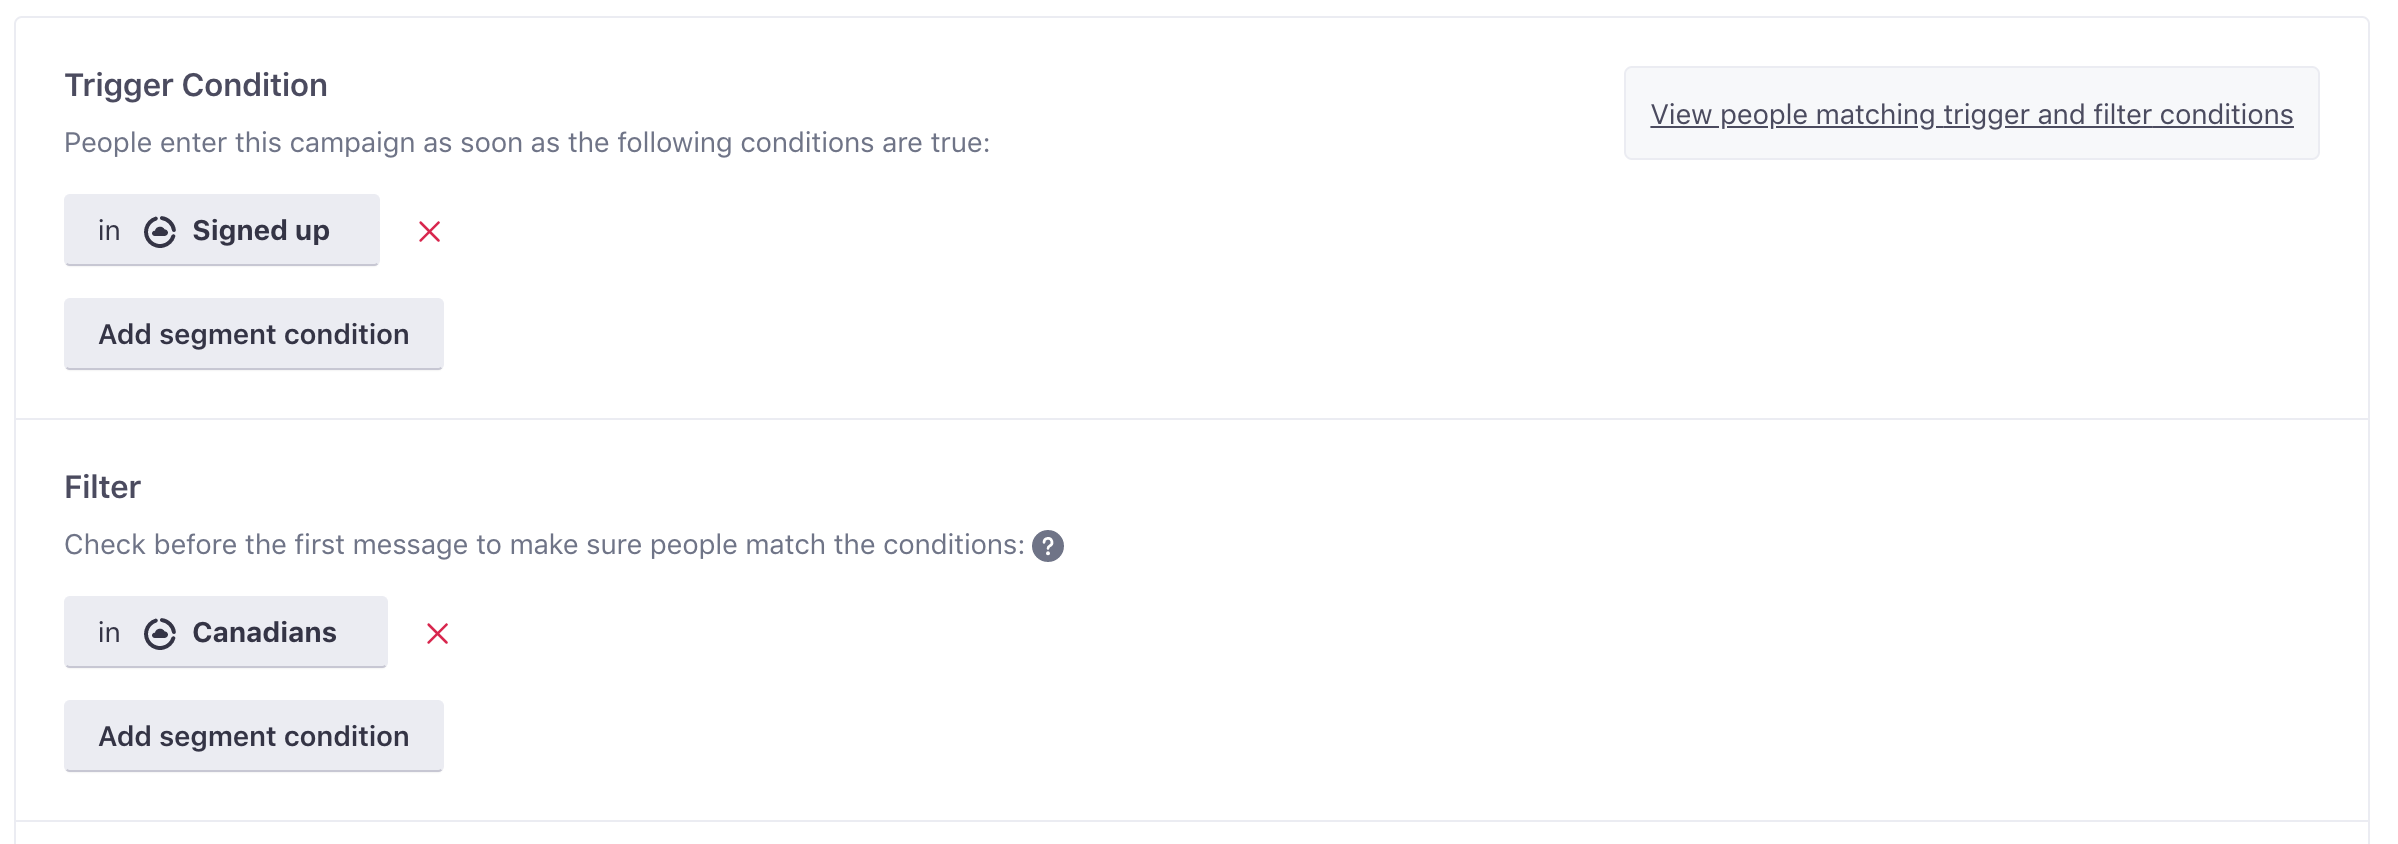Image resolution: width=2398 pixels, height=844 pixels.
Task: Open the help tooltip next to Filter description
Action: [1048, 546]
